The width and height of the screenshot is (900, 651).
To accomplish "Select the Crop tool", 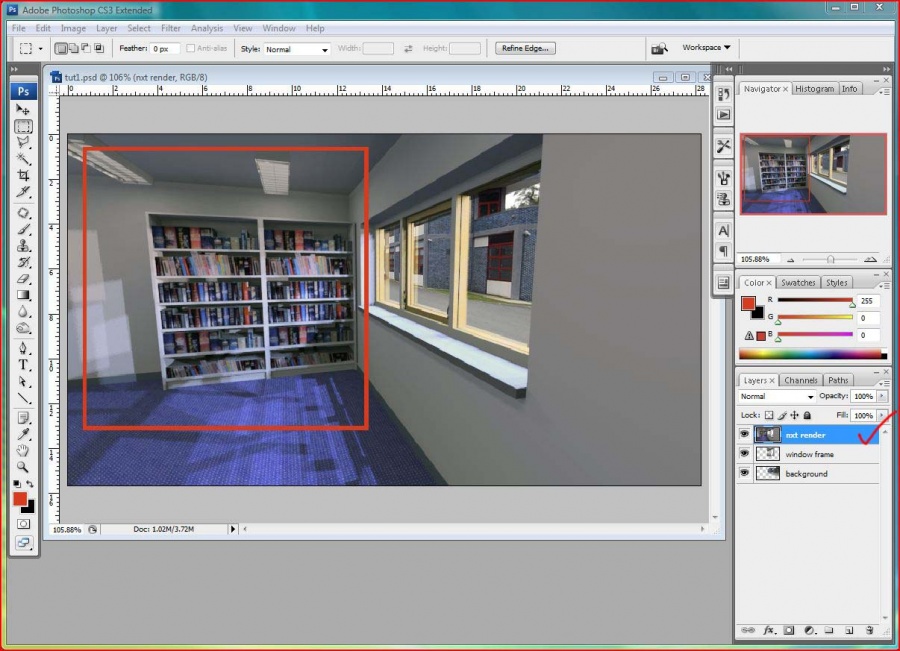I will [23, 175].
